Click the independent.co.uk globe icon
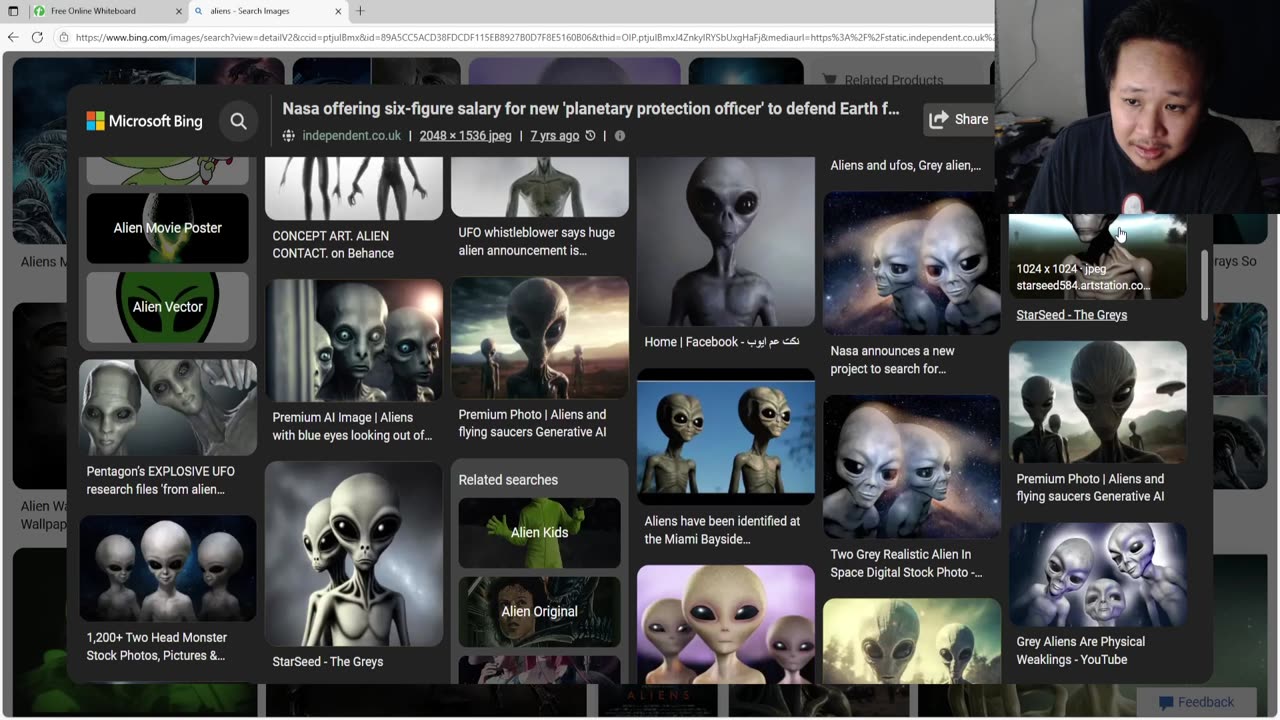Viewport: 1280px width, 720px height. pyautogui.click(x=289, y=136)
